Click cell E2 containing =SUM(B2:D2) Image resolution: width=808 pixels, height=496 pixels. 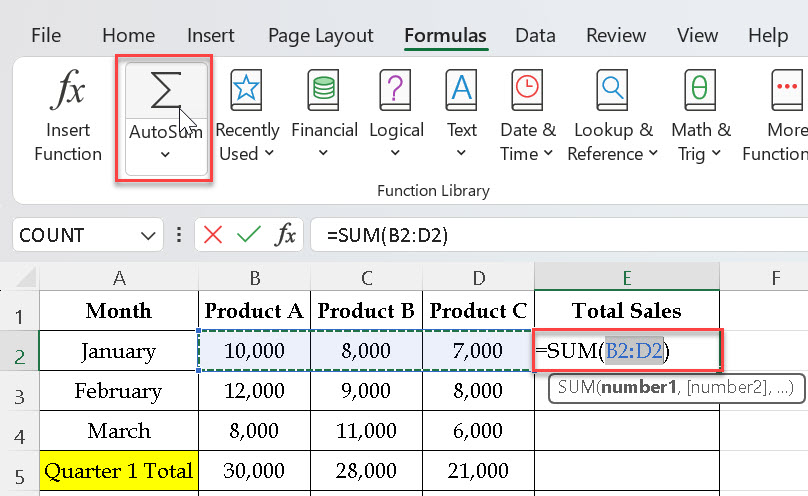627,351
